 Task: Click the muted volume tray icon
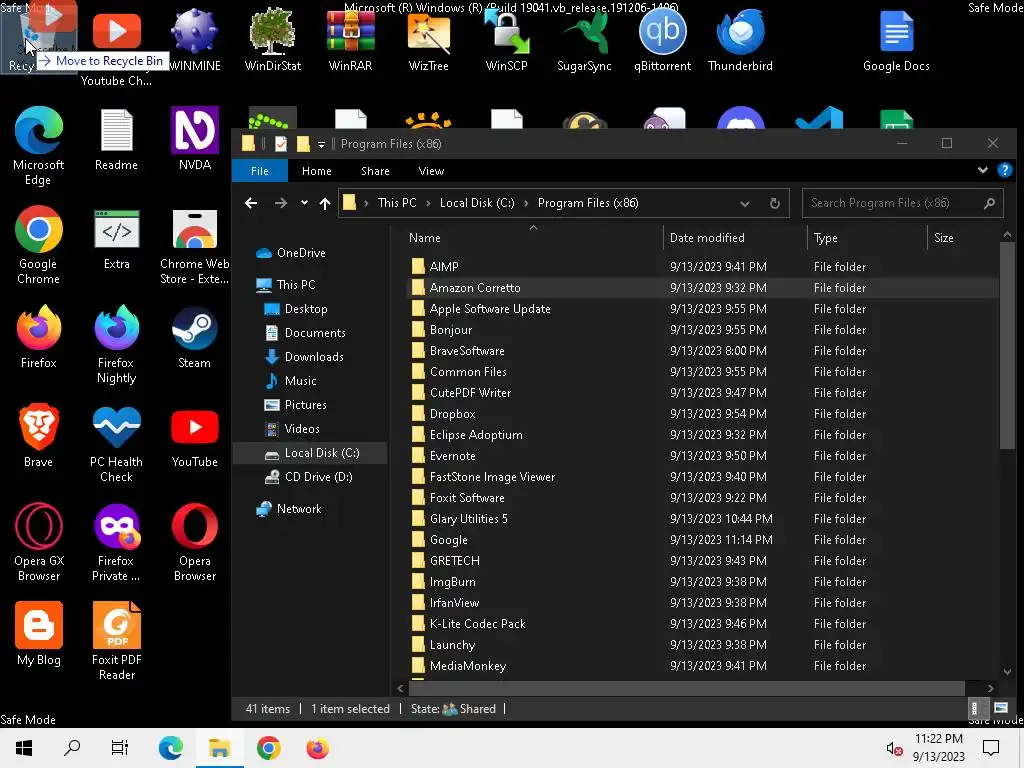894,748
